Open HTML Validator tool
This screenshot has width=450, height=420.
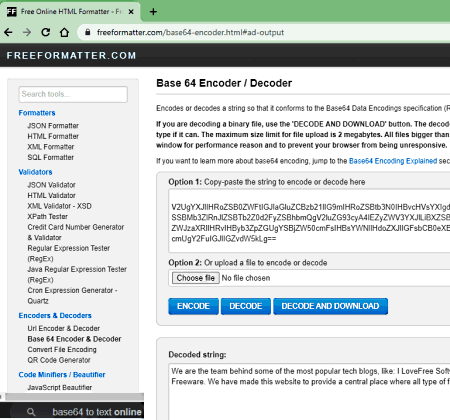click(51, 195)
